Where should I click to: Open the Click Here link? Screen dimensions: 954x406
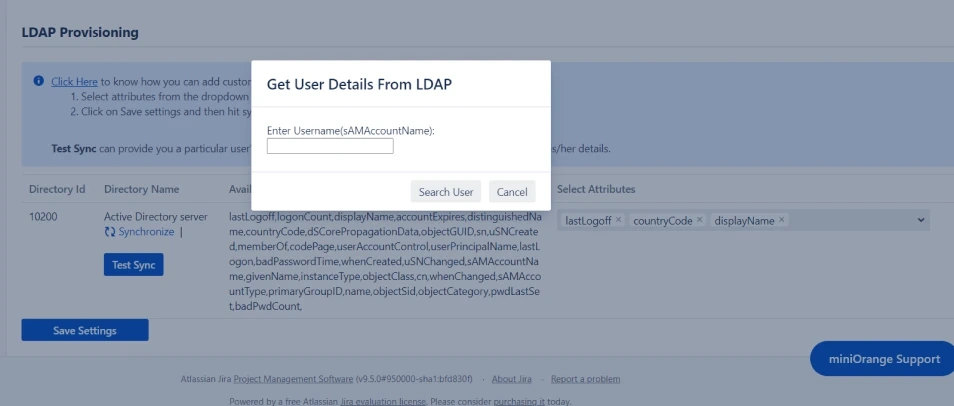(74, 82)
